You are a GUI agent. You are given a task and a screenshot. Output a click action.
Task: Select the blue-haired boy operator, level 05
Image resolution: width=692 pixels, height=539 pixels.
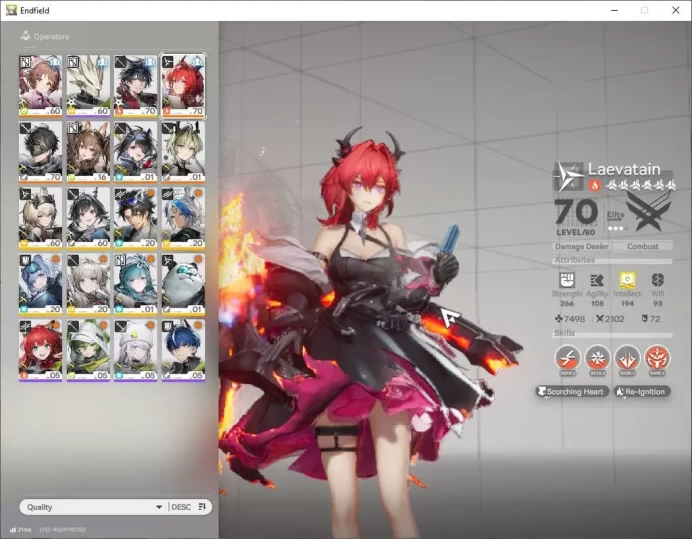183,351
